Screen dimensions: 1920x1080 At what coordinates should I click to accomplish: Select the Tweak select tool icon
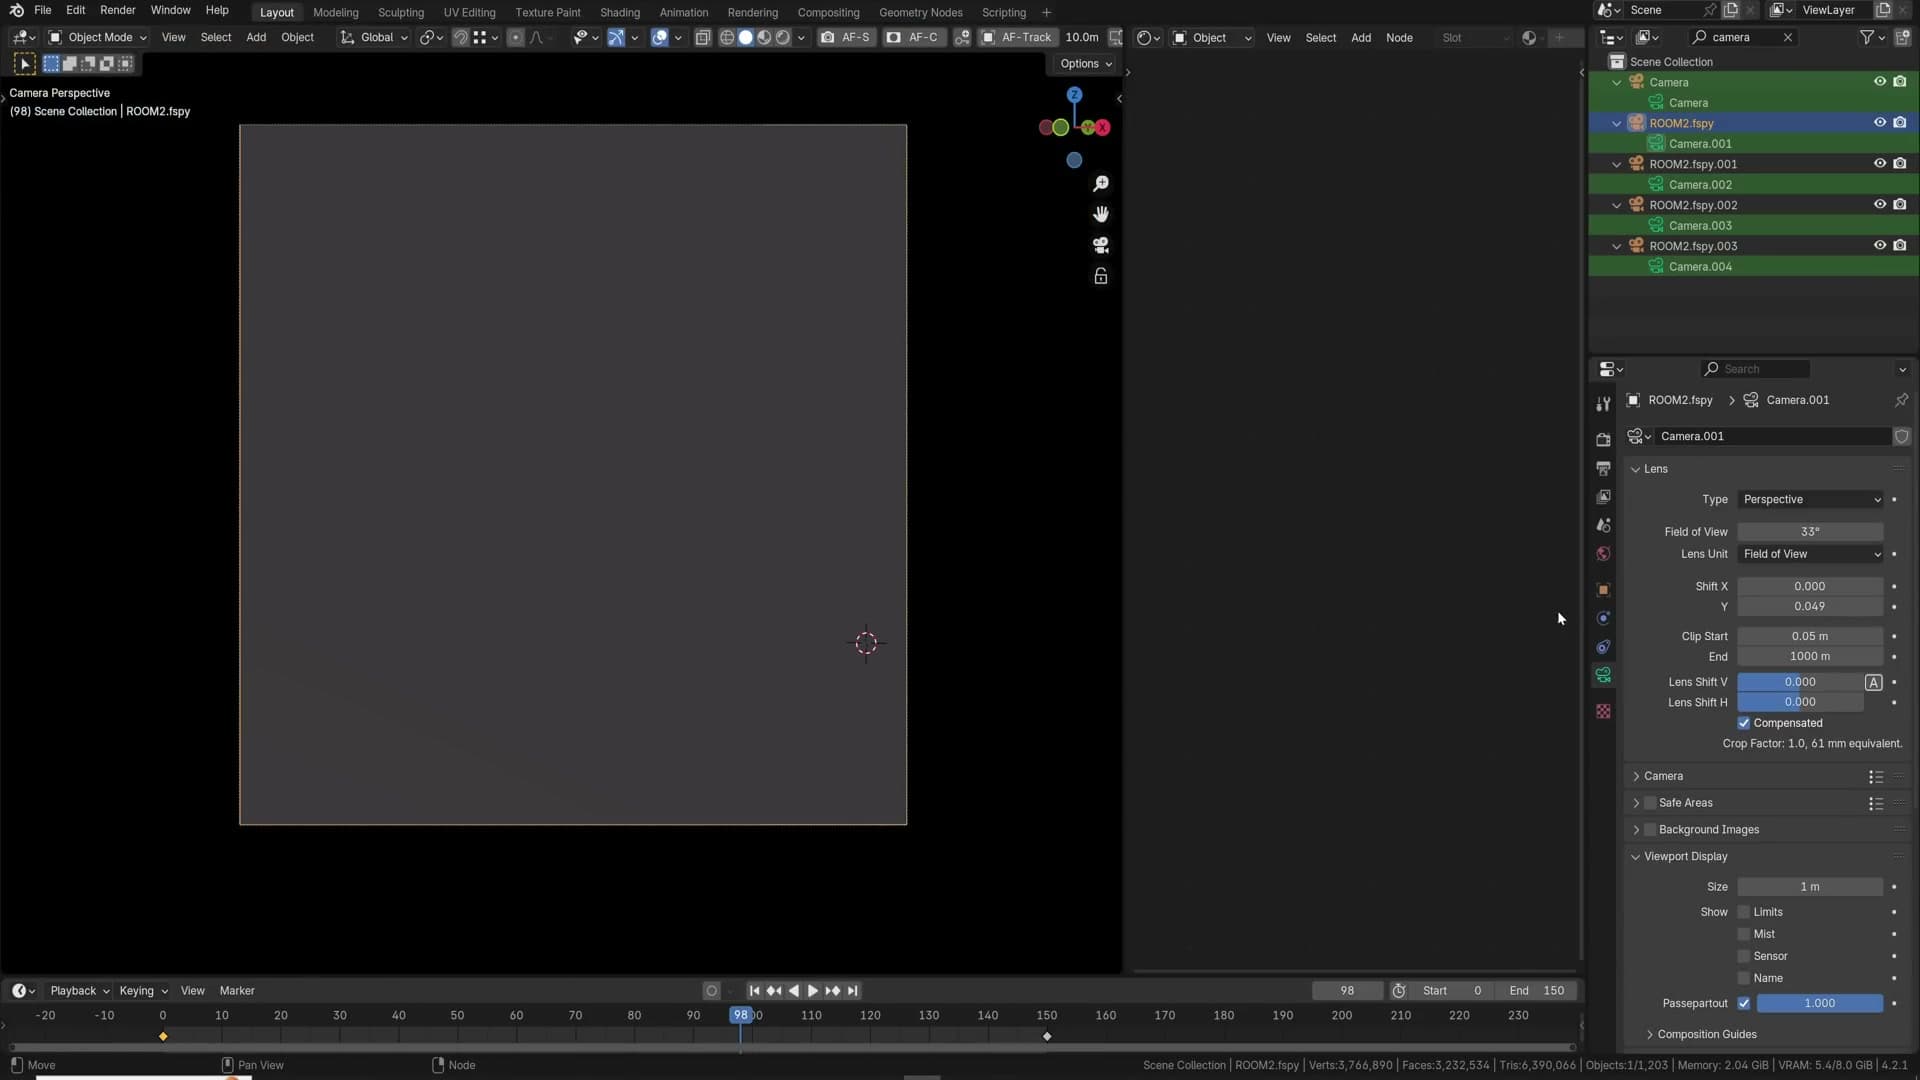coord(25,64)
